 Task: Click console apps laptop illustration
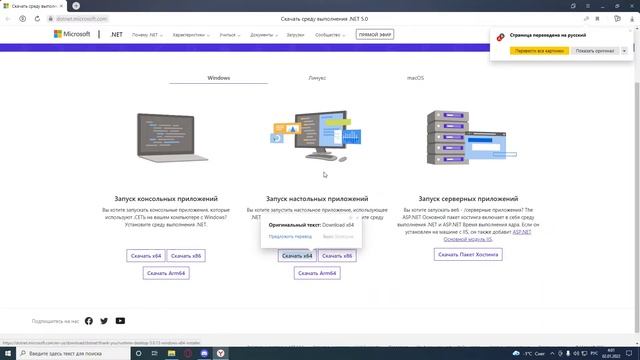172,138
